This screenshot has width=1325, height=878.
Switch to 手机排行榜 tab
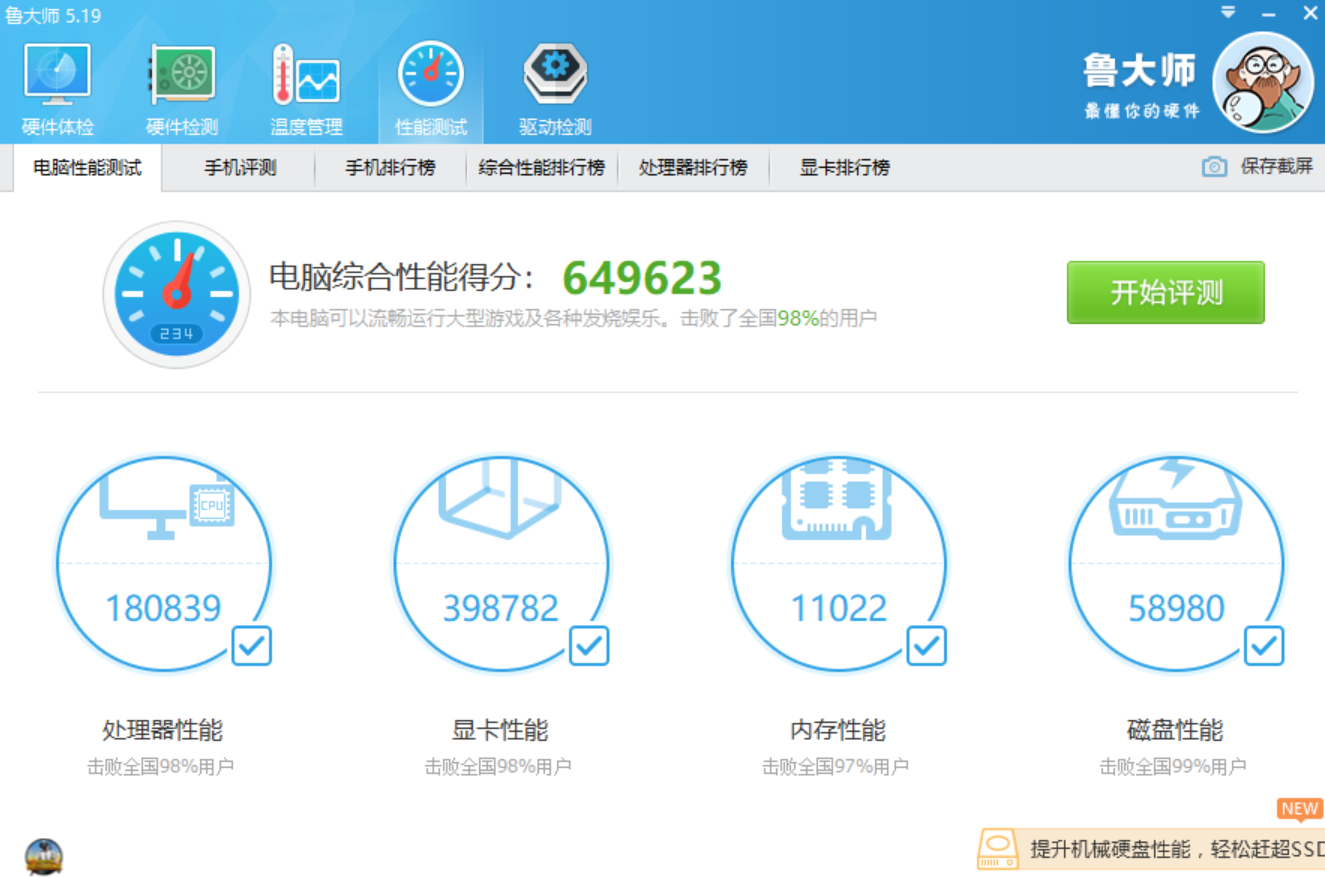(x=391, y=167)
